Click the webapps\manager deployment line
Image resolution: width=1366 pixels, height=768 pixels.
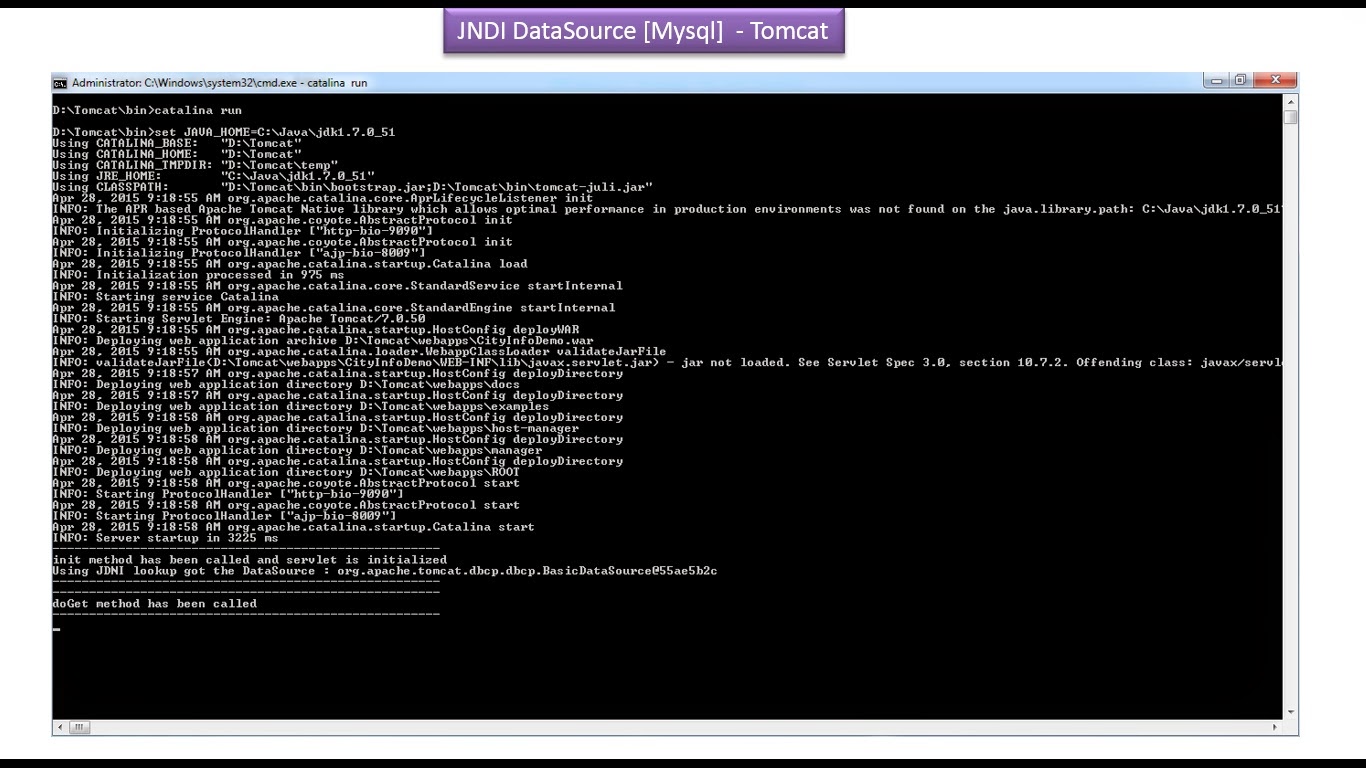pyautogui.click(x=297, y=451)
